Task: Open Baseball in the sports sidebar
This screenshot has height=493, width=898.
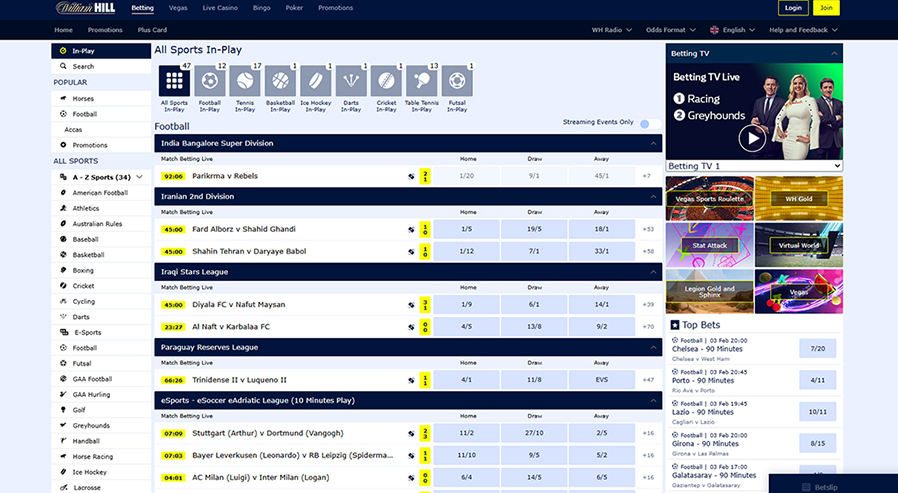Action: pyautogui.click(x=101, y=239)
